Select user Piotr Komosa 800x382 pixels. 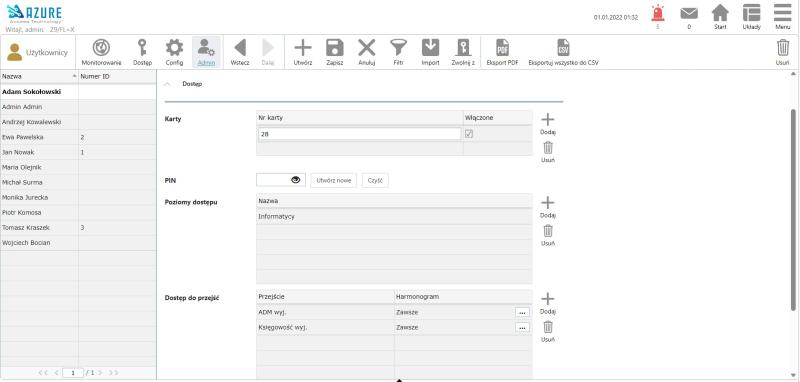pyautogui.click(x=78, y=212)
